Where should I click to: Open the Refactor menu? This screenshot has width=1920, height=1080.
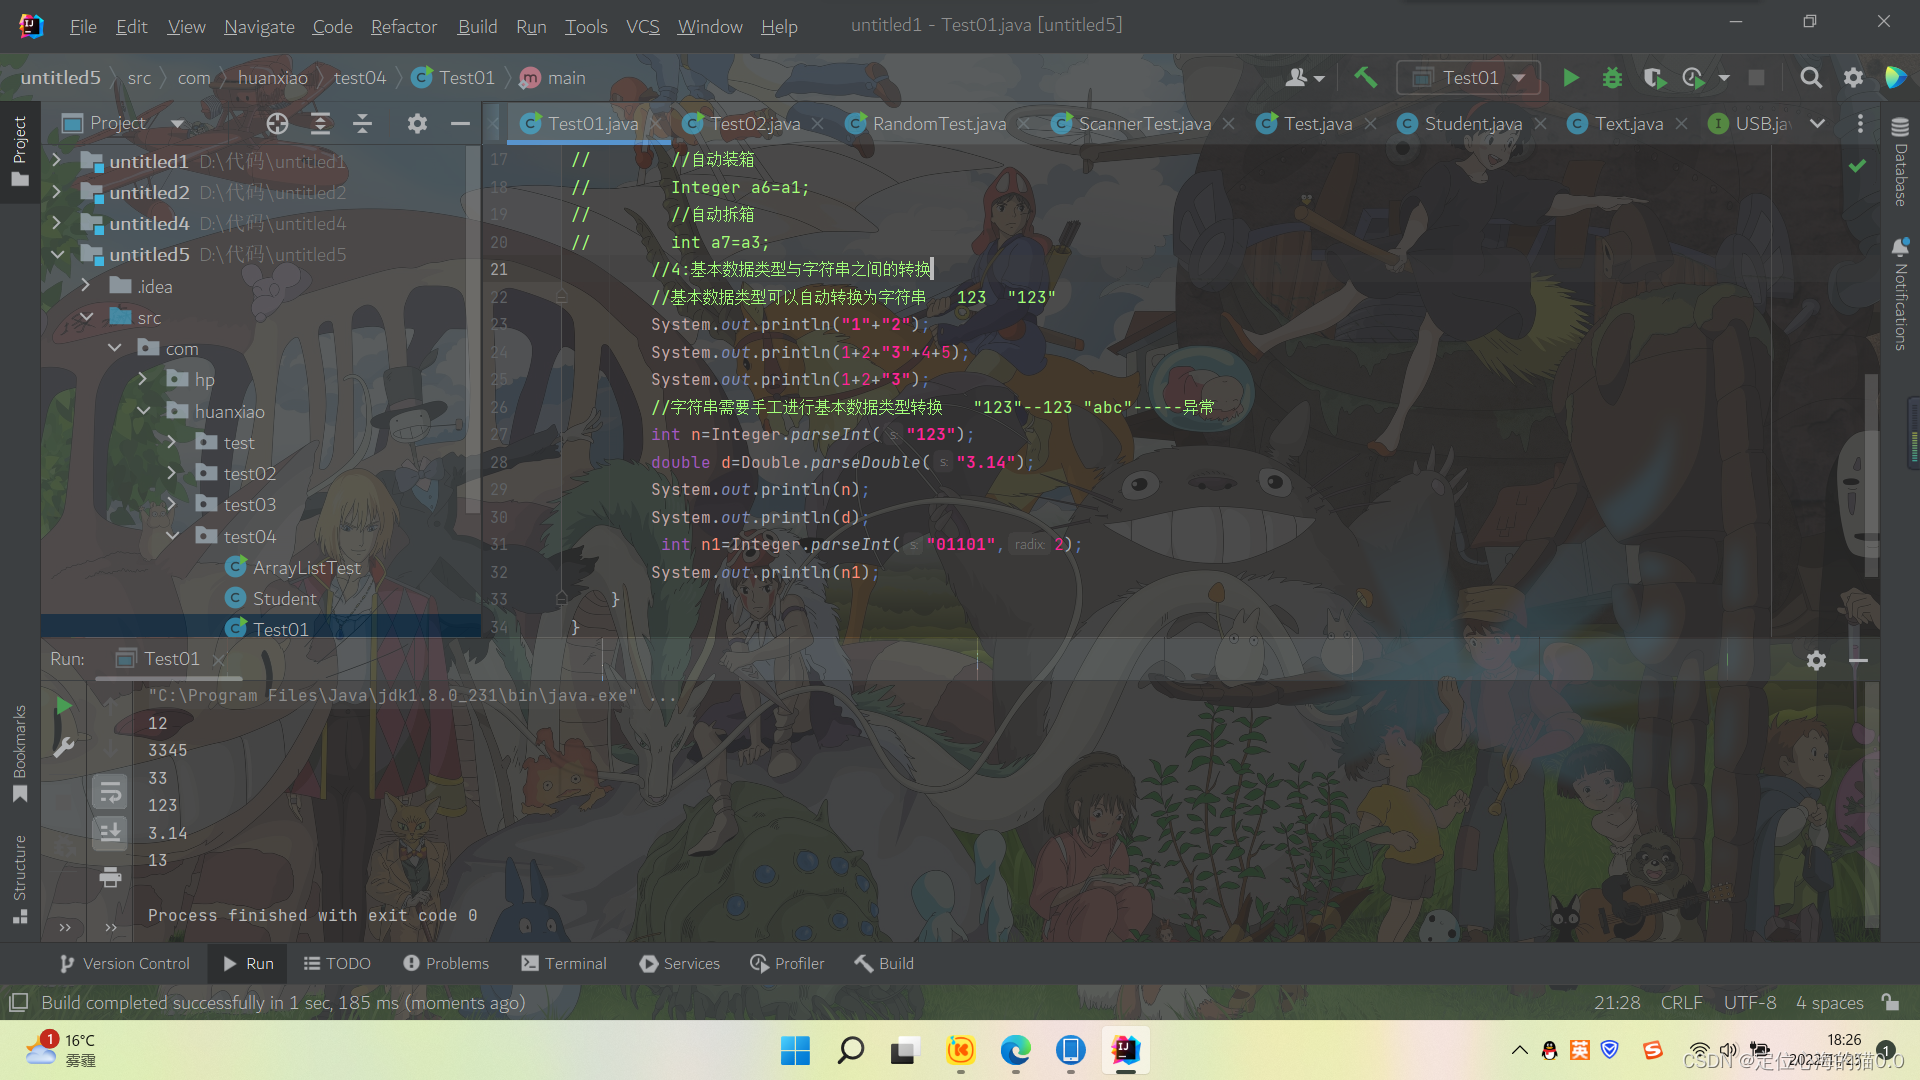click(x=403, y=27)
